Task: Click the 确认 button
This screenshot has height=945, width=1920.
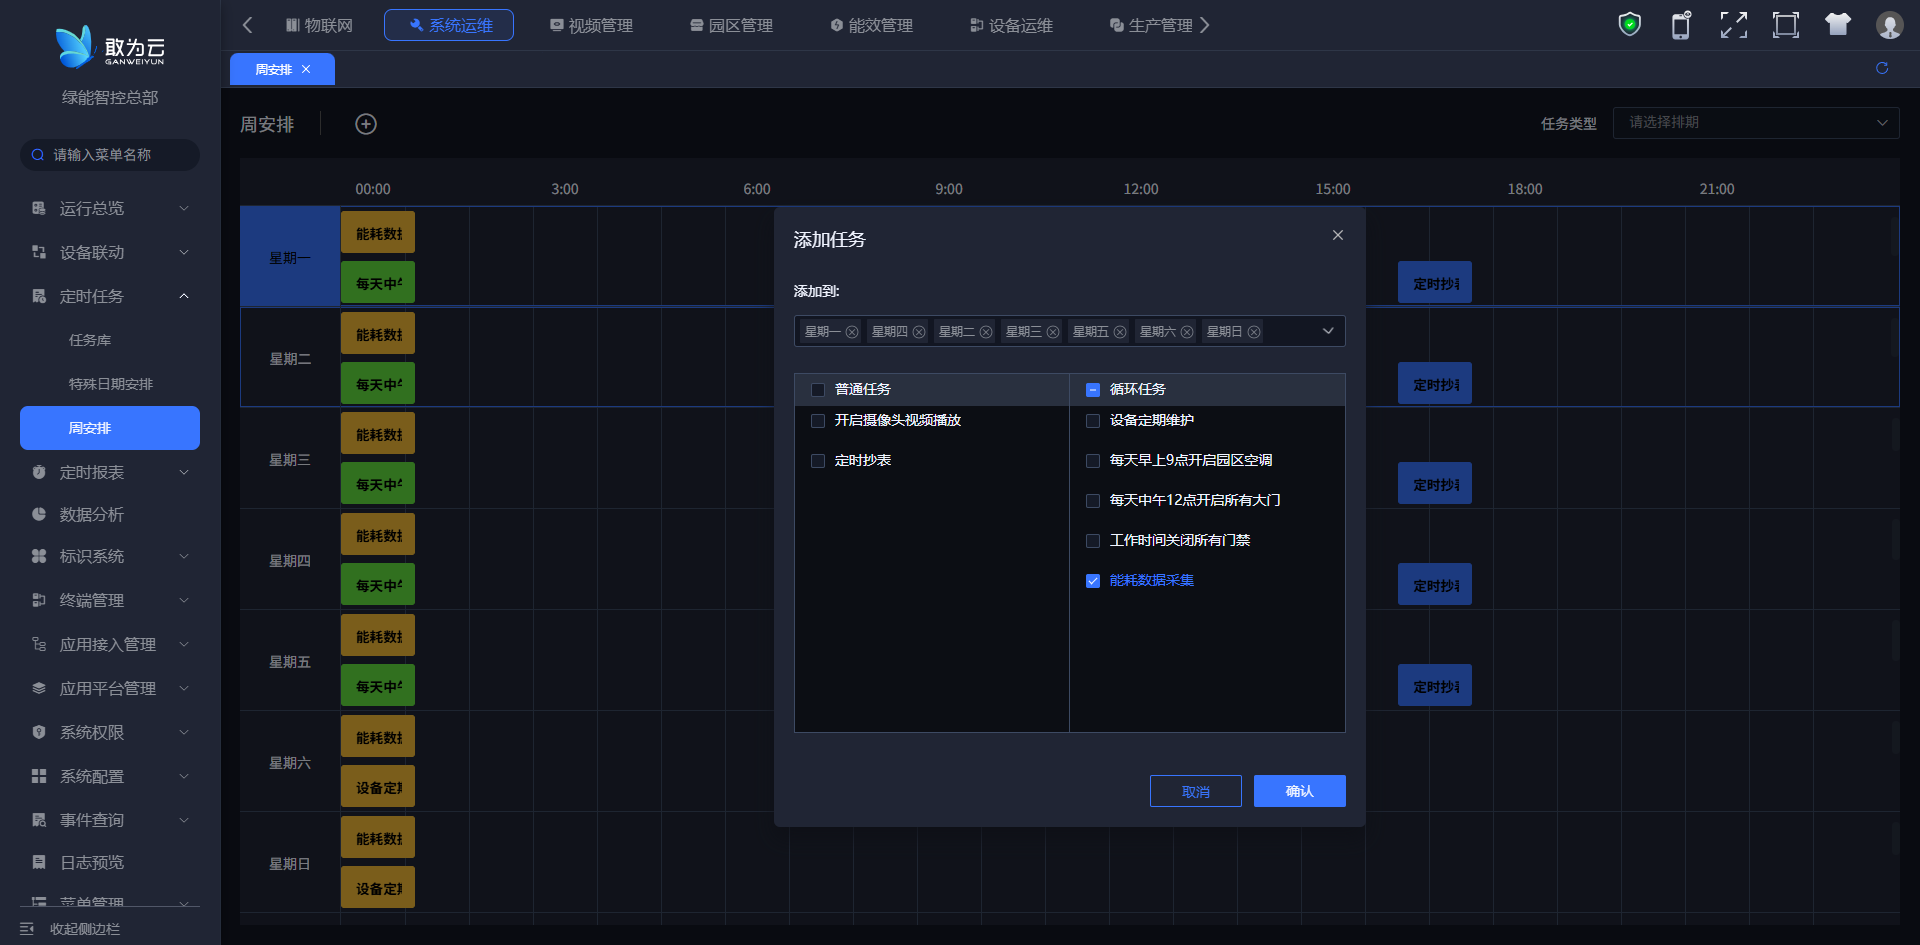Action: pyautogui.click(x=1299, y=791)
